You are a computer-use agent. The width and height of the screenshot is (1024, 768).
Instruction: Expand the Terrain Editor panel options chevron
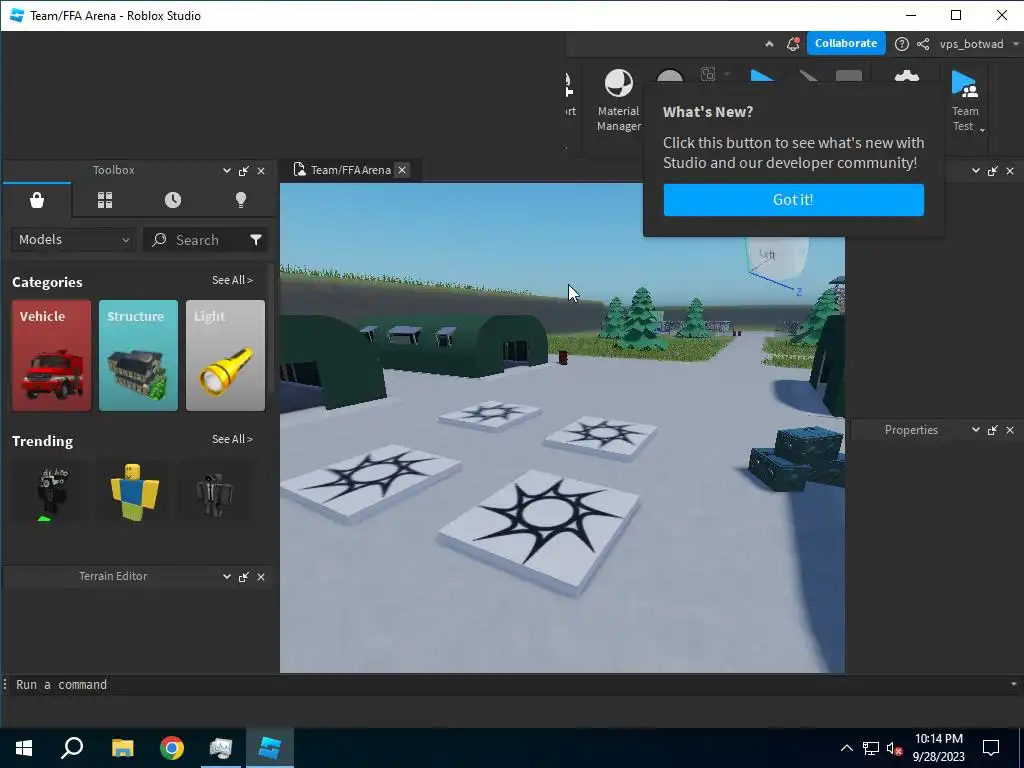coord(227,577)
